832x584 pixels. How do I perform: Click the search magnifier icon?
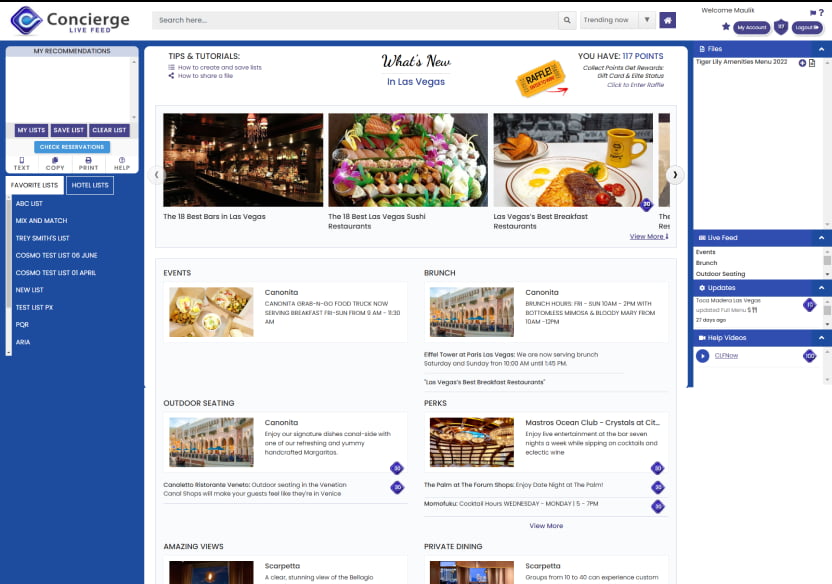pyautogui.click(x=567, y=20)
